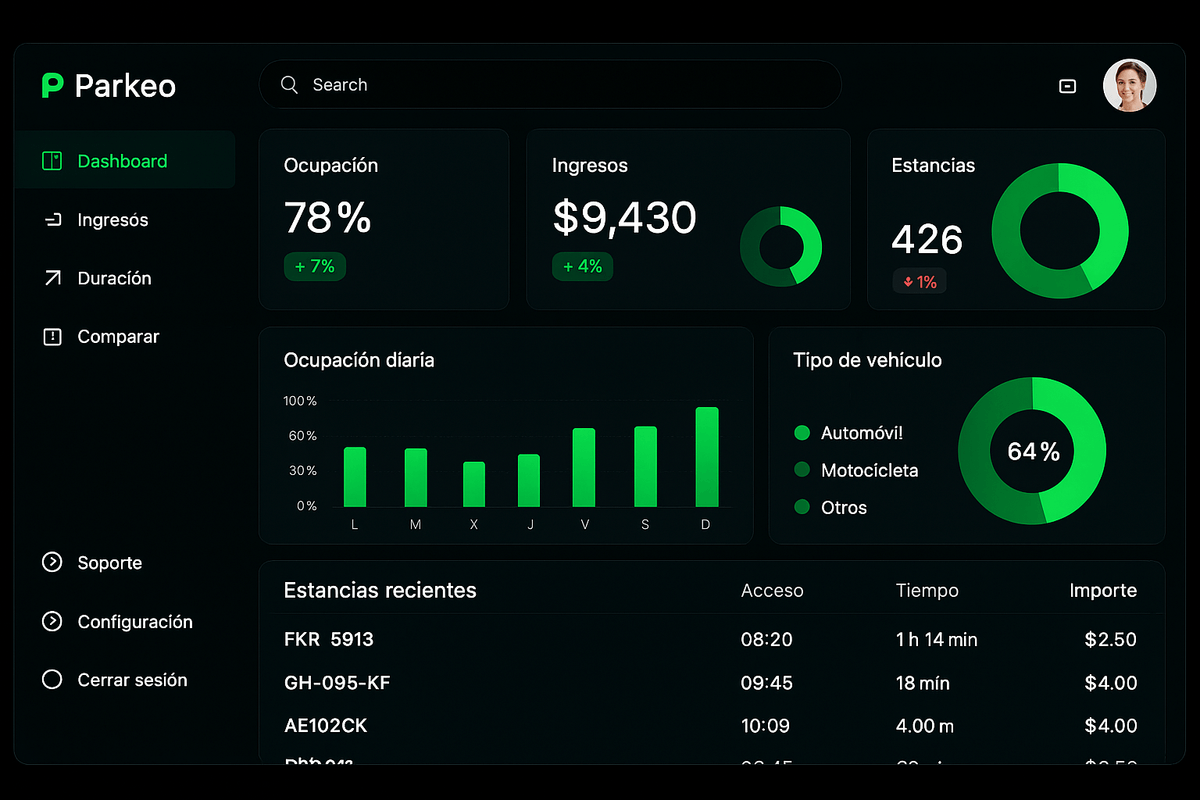The height and width of the screenshot is (800, 1200).
Task: Click the profile avatar photo
Action: point(1130,85)
